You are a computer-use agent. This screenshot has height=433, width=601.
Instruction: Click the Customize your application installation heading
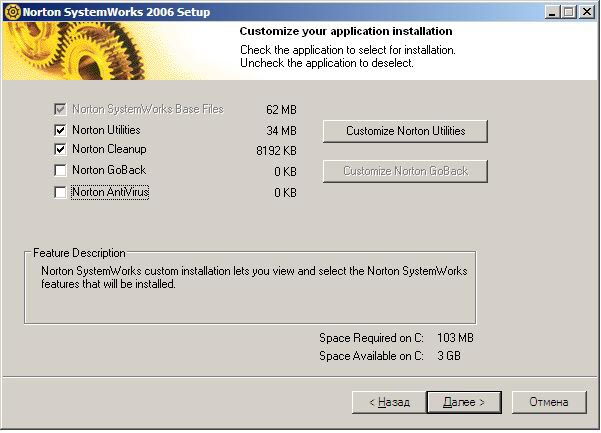(346, 31)
